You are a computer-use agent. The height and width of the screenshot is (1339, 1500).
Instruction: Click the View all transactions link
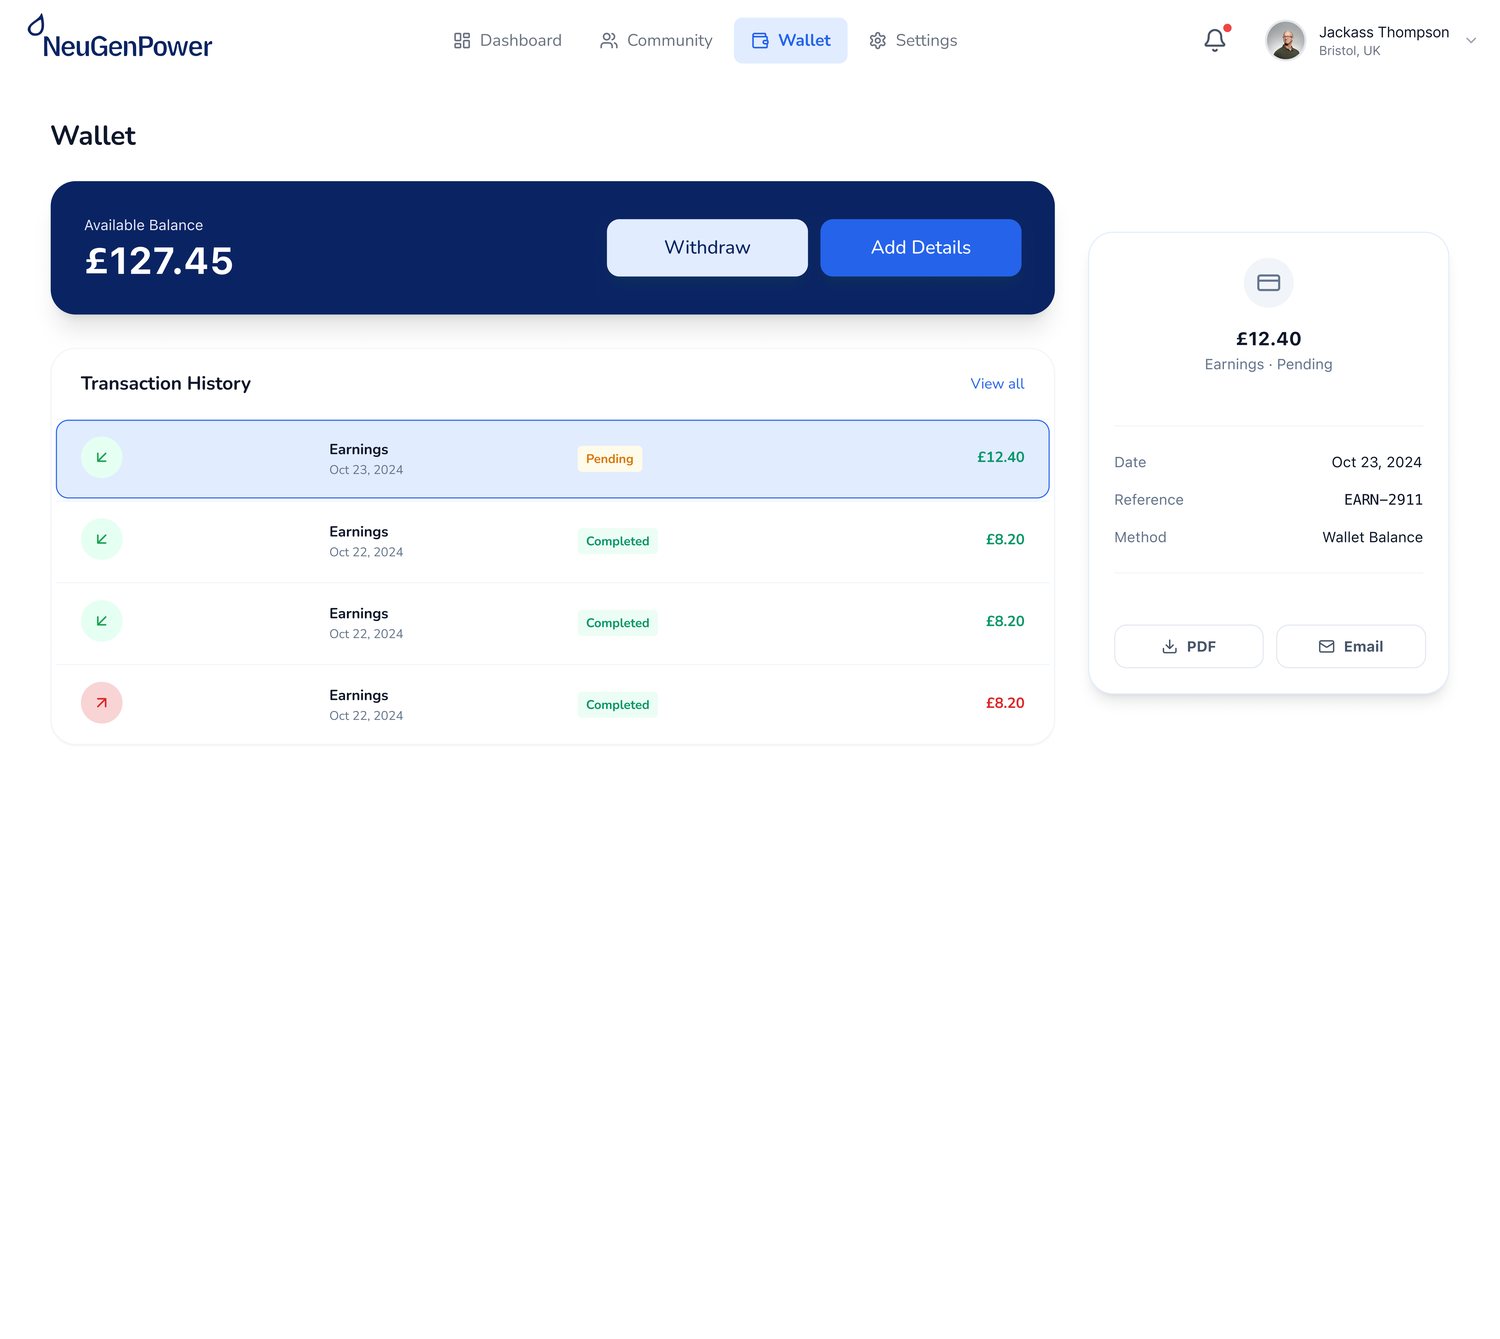(997, 384)
